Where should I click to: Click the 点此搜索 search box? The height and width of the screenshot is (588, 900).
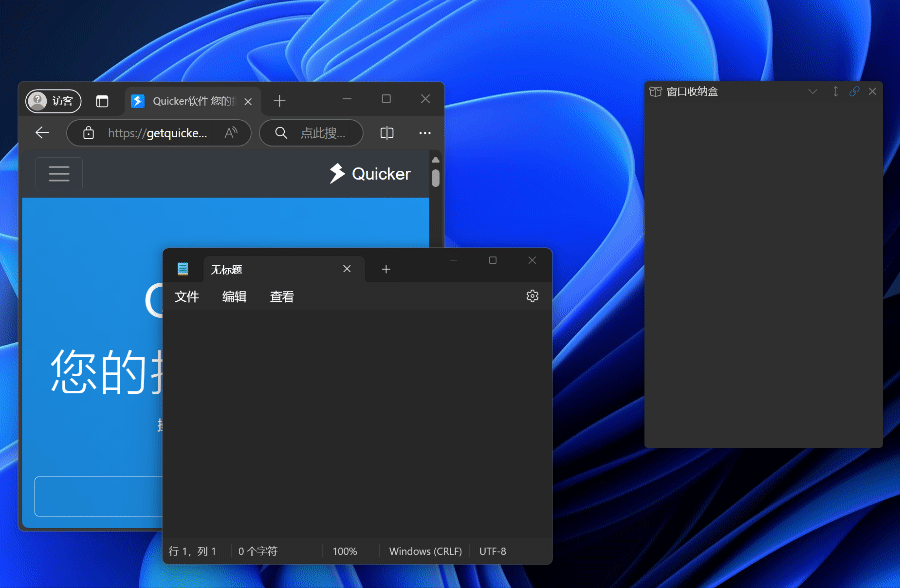click(312, 133)
